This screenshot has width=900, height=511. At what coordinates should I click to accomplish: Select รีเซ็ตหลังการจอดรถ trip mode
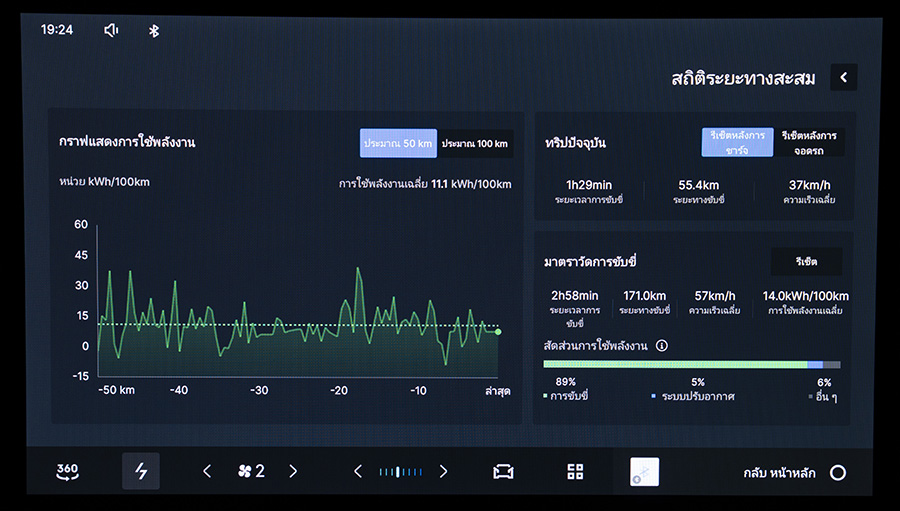[810, 142]
